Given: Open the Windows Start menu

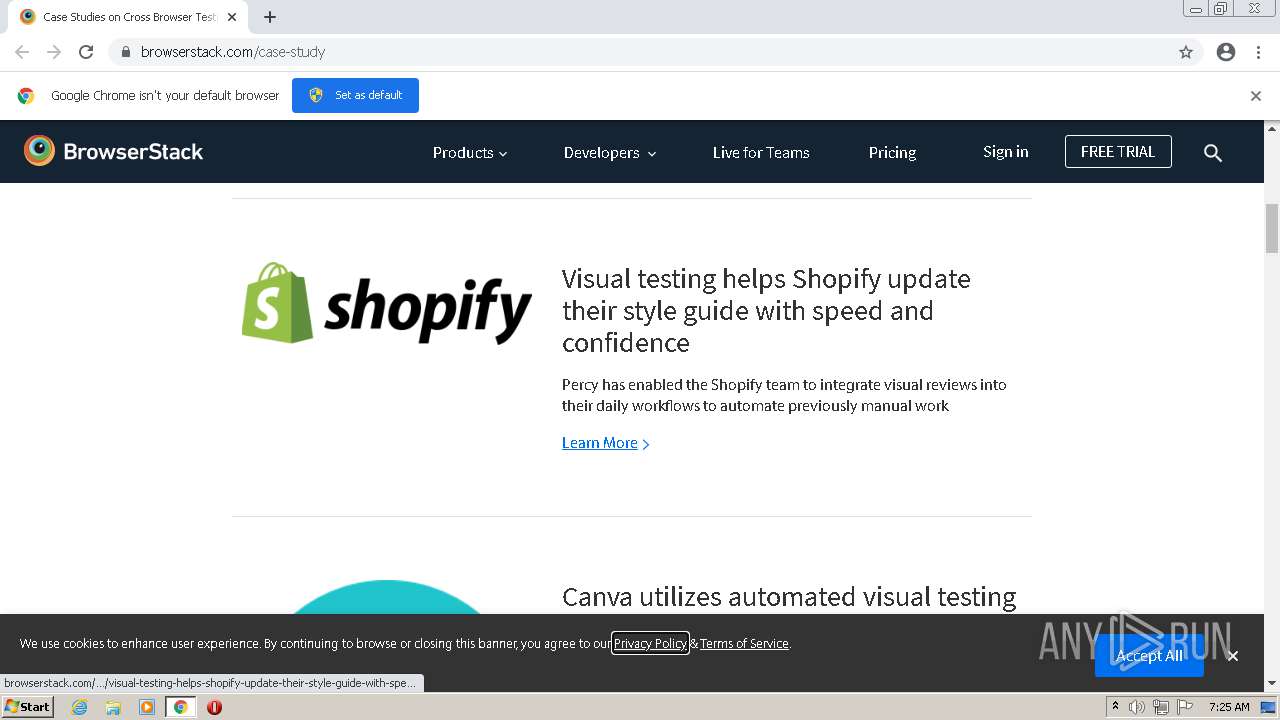Looking at the screenshot, I should tap(27, 706).
